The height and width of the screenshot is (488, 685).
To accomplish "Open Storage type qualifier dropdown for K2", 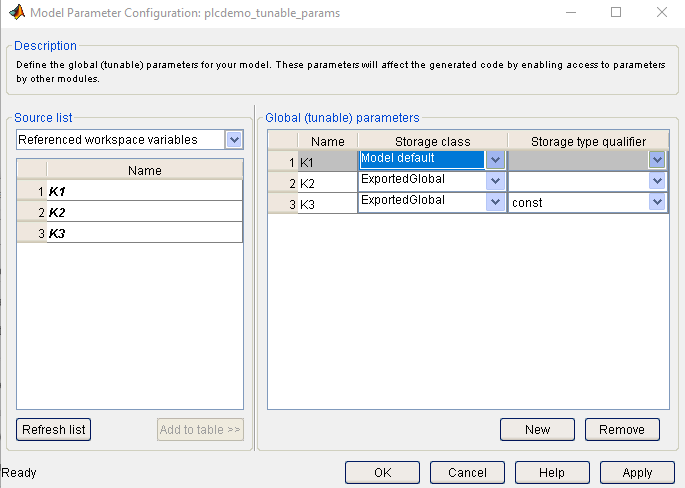I will point(657,181).
